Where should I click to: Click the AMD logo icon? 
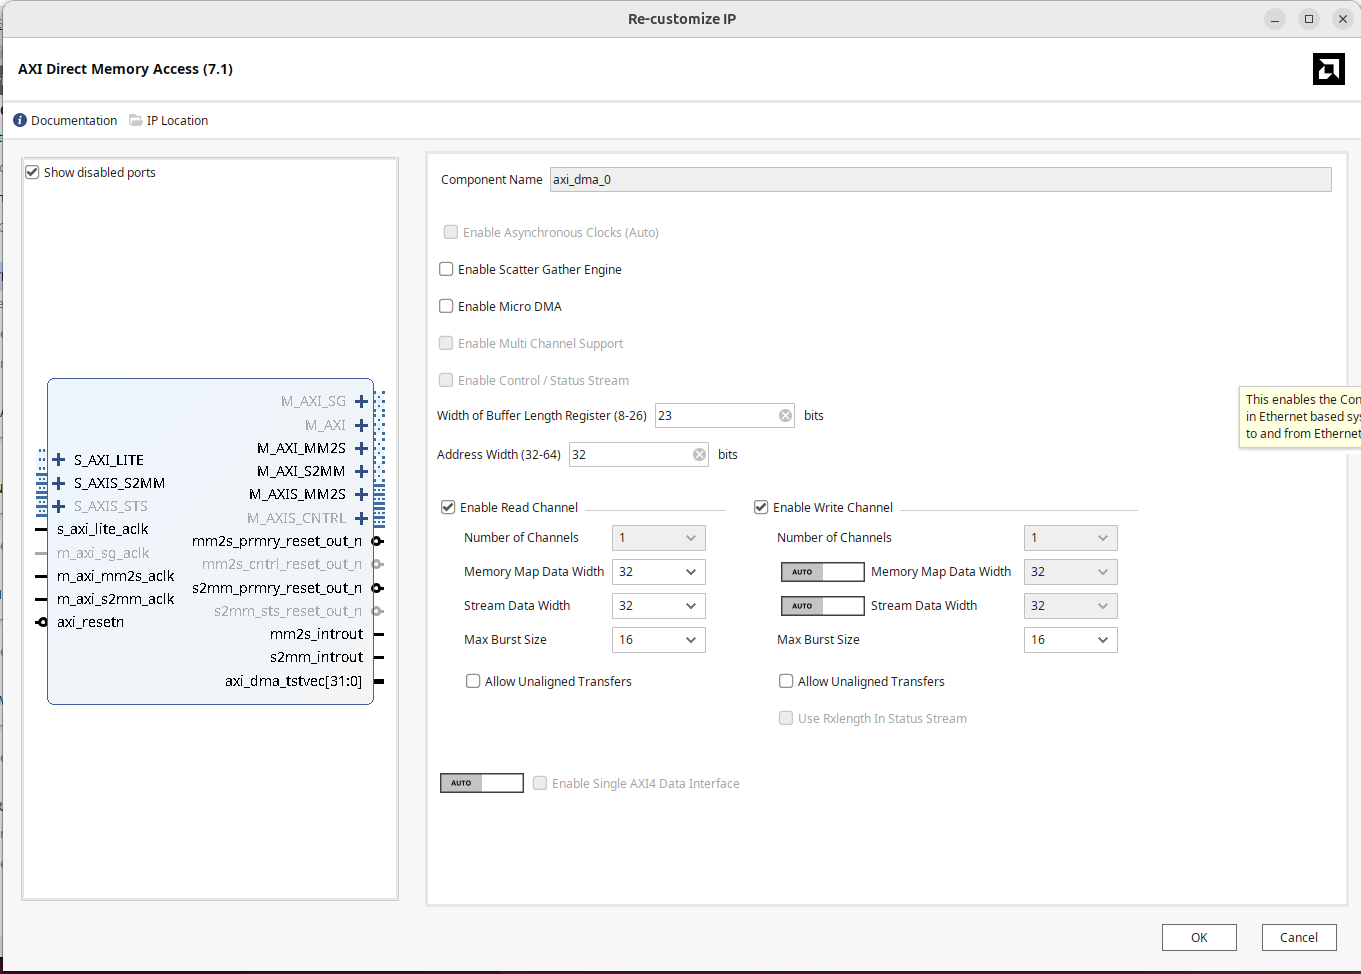pyautogui.click(x=1328, y=69)
